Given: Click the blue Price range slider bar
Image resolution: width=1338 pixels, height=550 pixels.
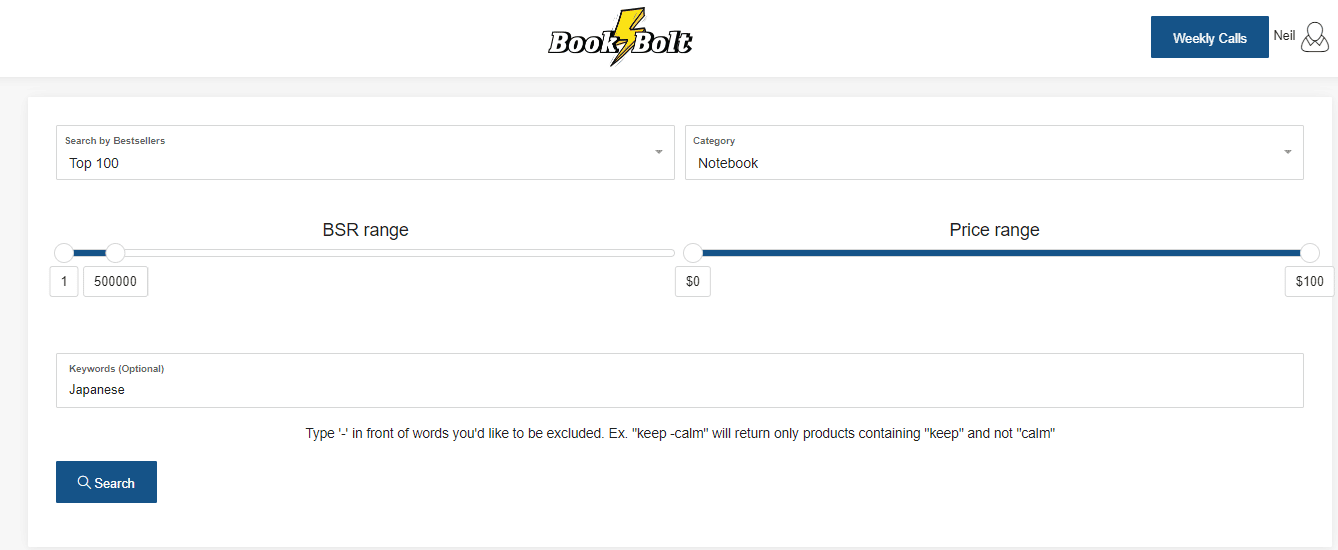Looking at the screenshot, I should [x=1001, y=253].
